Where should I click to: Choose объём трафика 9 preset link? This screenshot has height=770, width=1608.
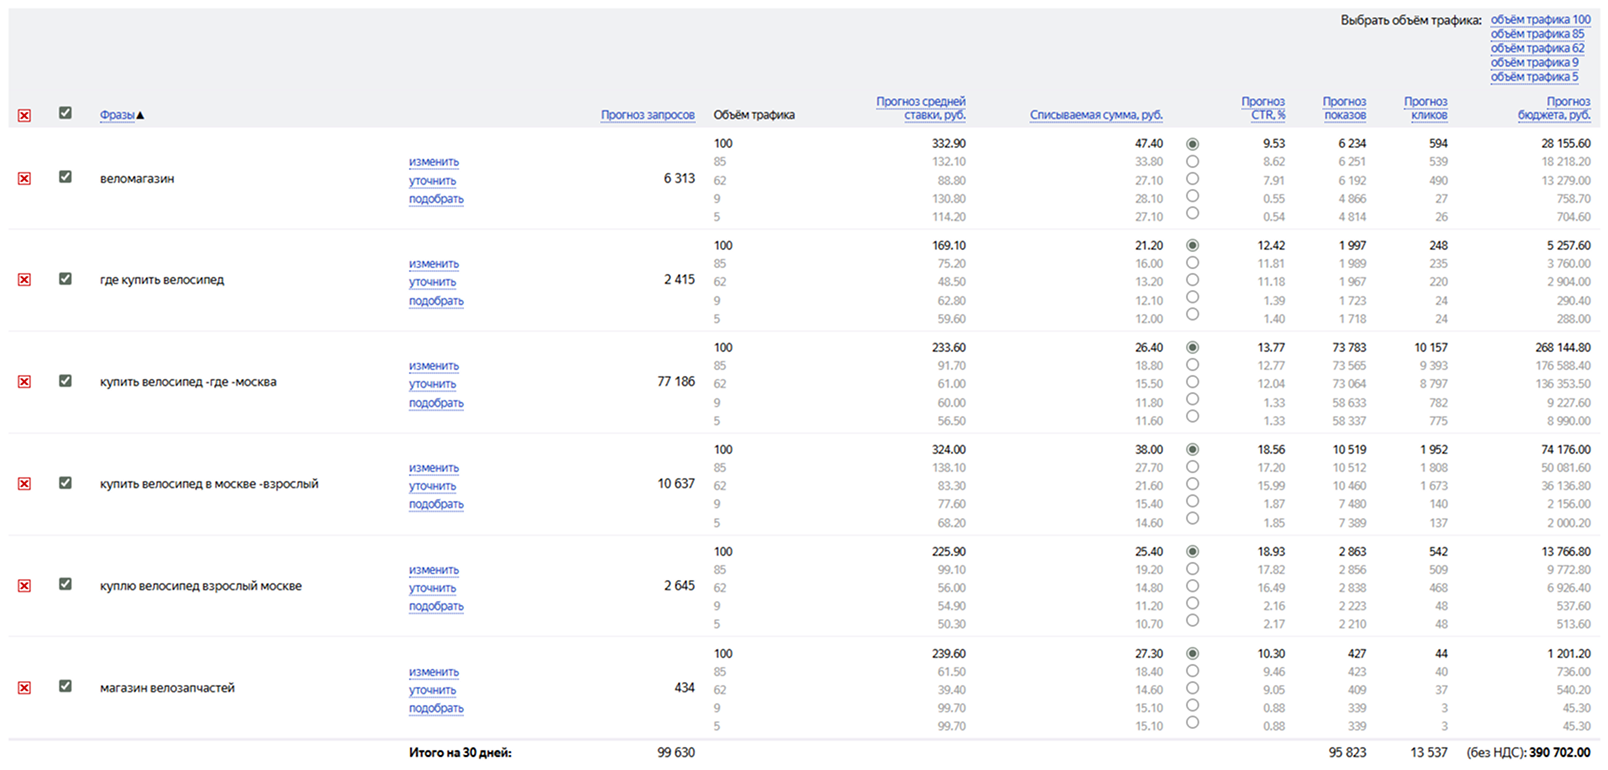tap(1534, 62)
